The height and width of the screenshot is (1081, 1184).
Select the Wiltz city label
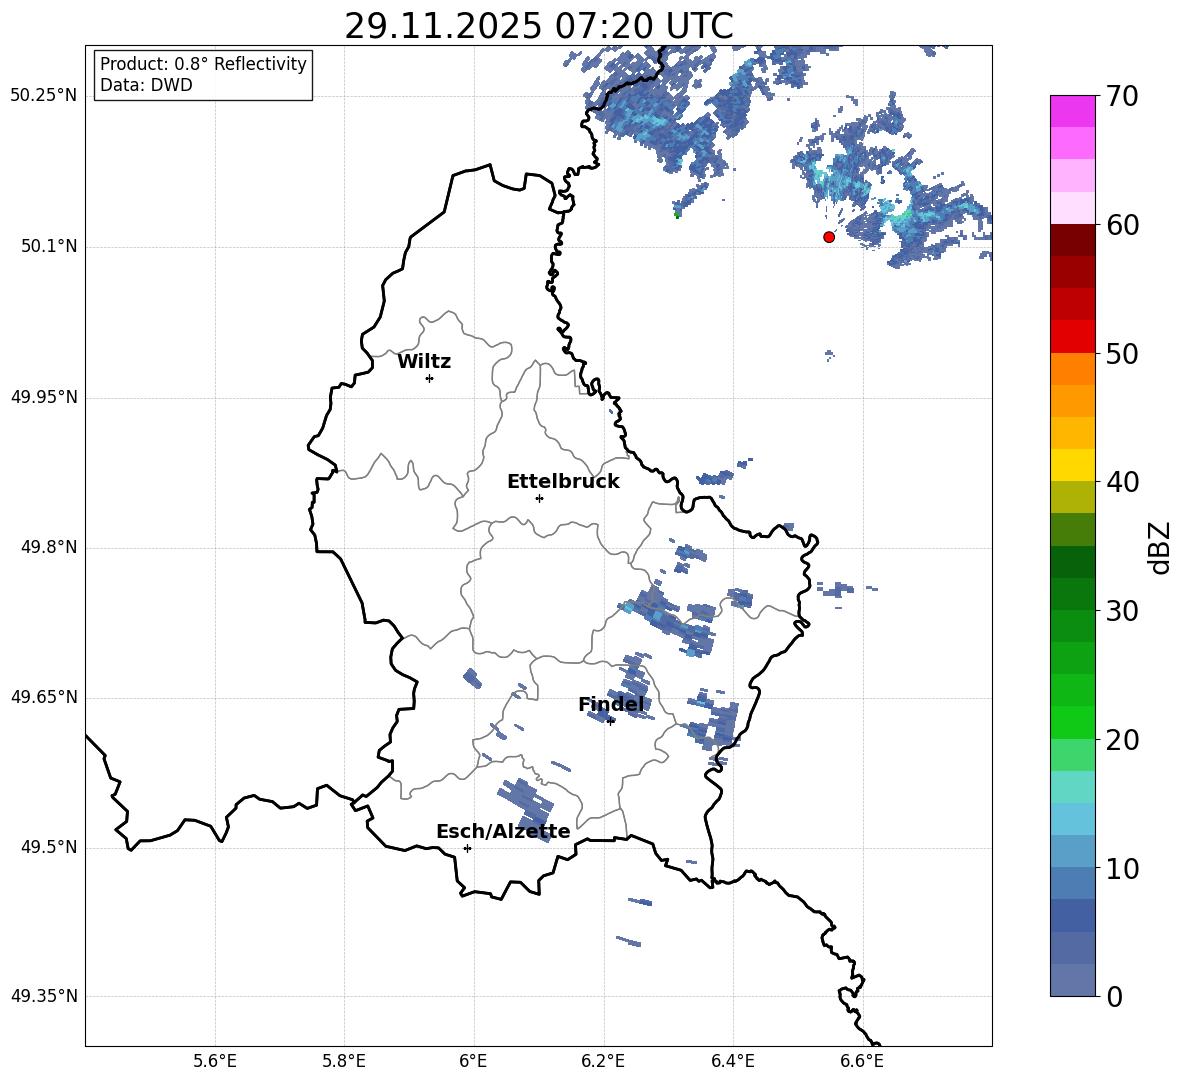point(424,362)
